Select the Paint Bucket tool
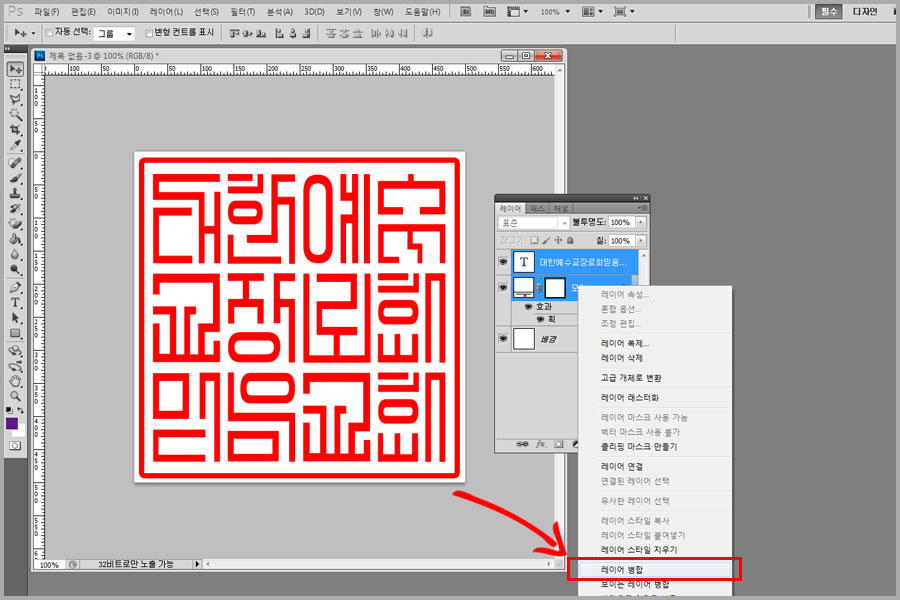This screenshot has height=600, width=900. click(15, 239)
